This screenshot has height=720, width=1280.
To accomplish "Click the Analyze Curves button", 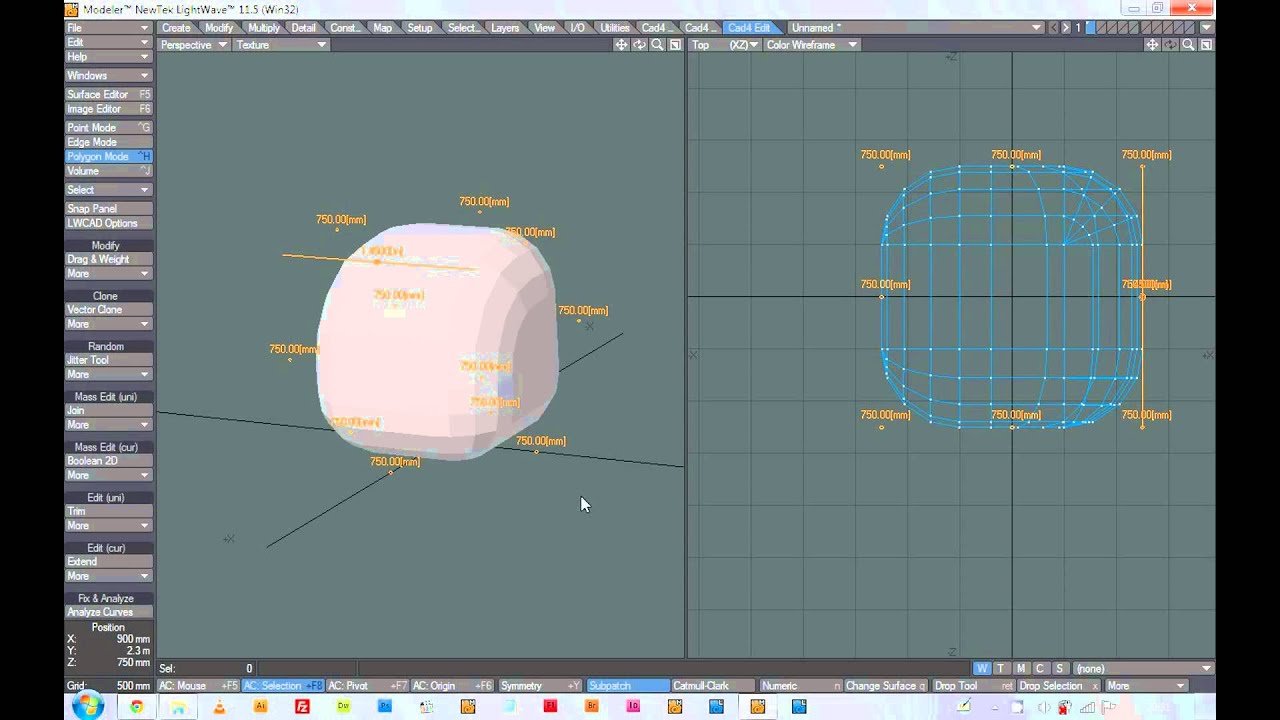I will (108, 612).
